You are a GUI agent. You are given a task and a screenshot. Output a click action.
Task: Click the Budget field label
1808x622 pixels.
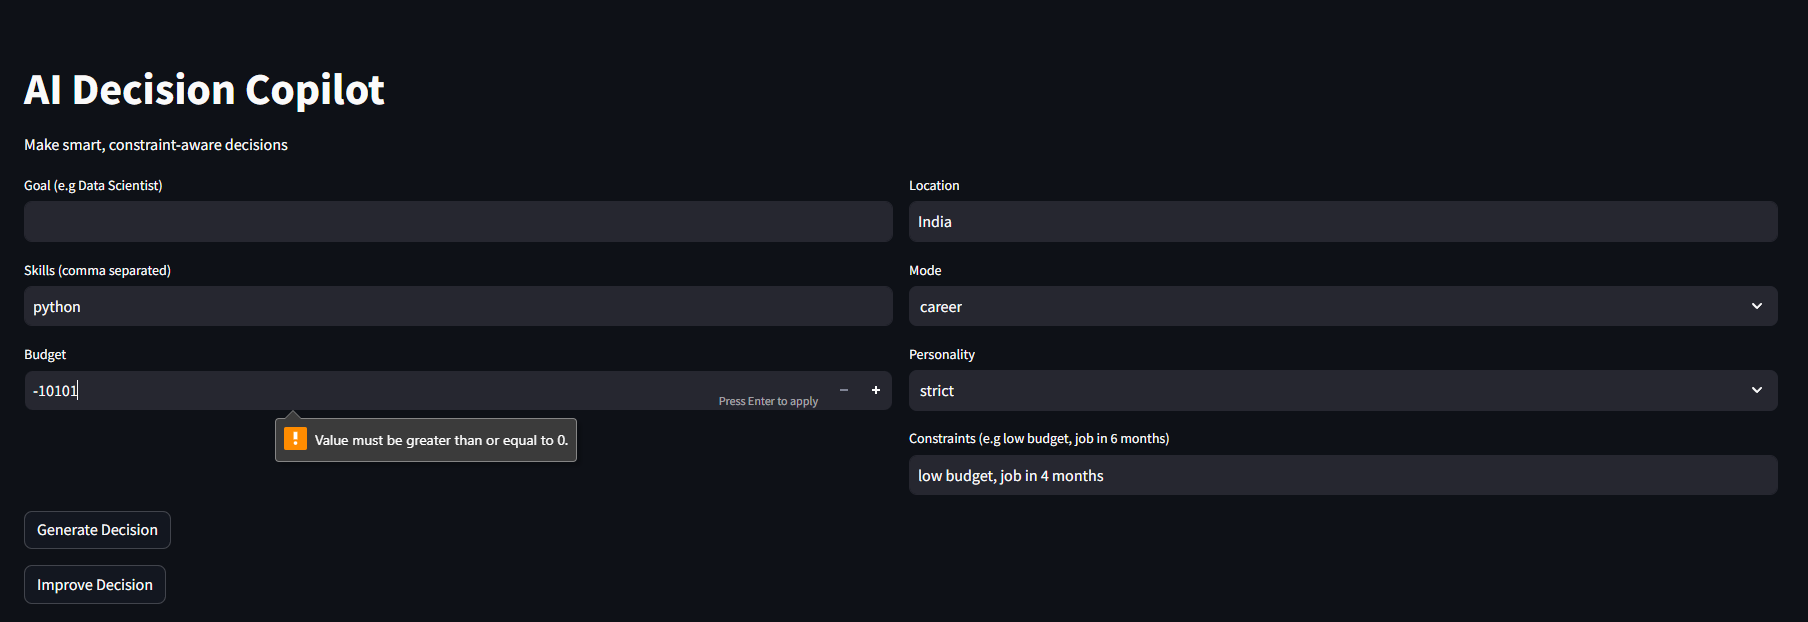coord(45,354)
